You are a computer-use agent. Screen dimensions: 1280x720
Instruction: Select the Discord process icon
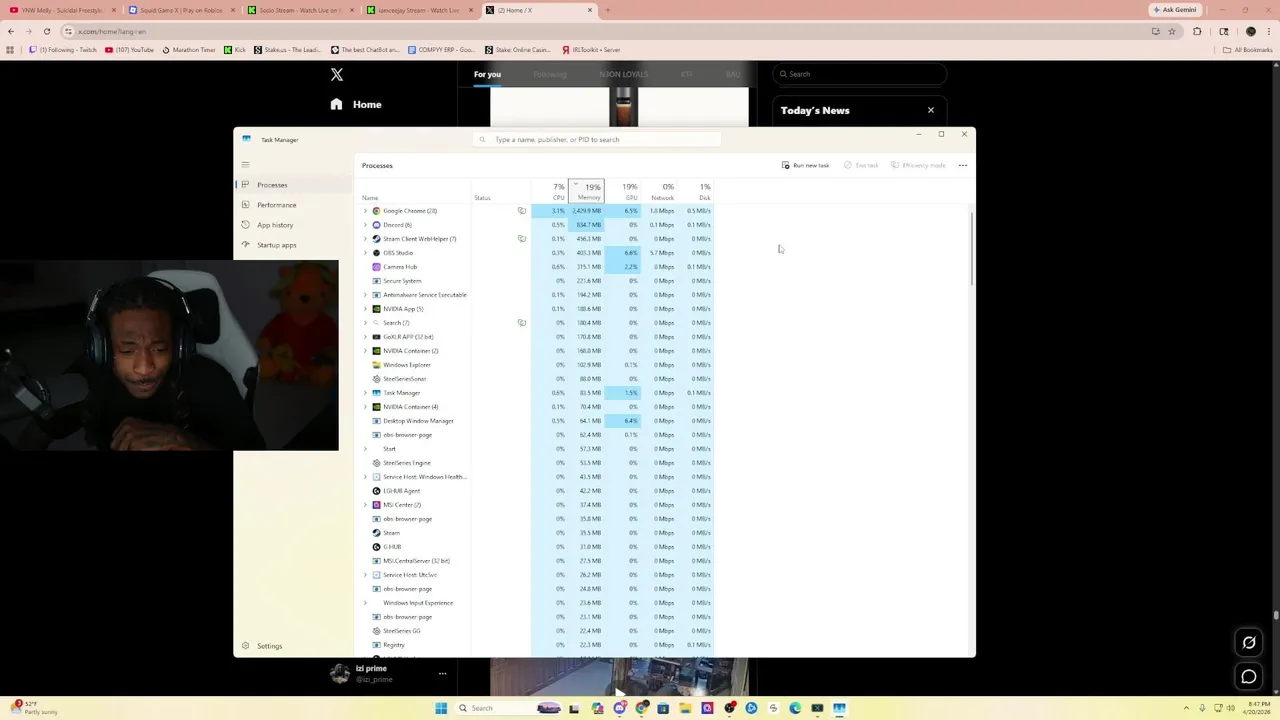(x=376, y=225)
